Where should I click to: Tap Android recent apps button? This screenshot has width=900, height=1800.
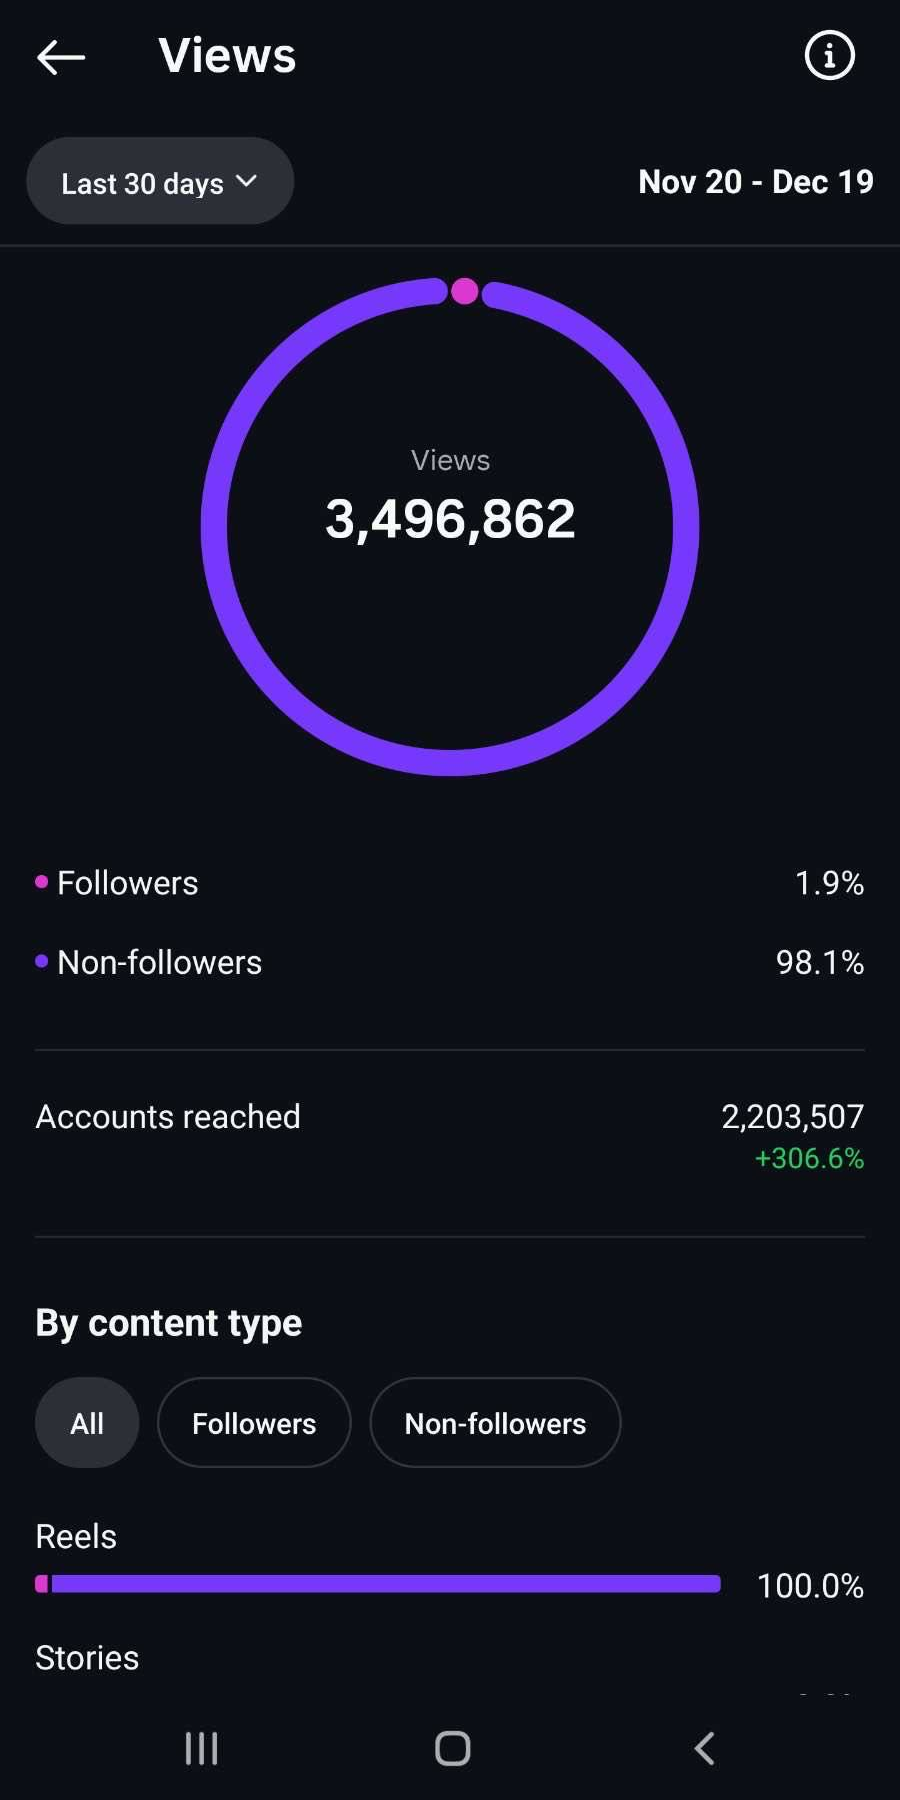tap(201, 1748)
